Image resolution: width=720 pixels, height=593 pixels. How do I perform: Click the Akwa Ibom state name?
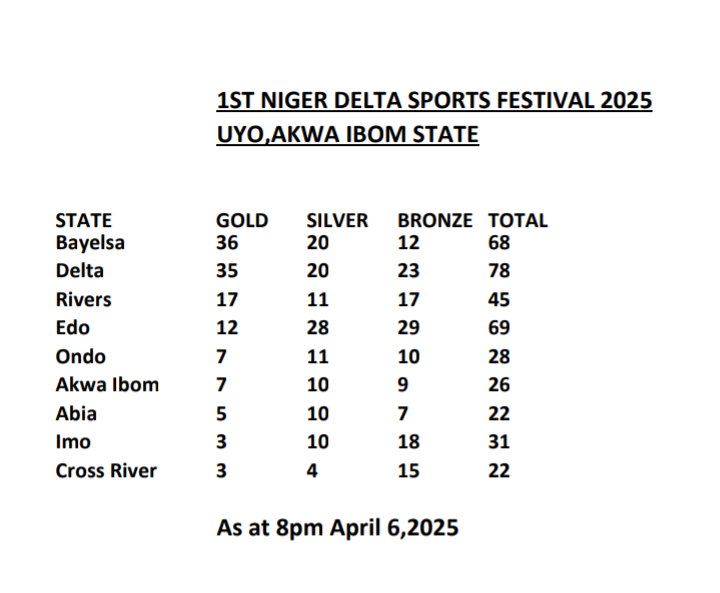(107, 385)
